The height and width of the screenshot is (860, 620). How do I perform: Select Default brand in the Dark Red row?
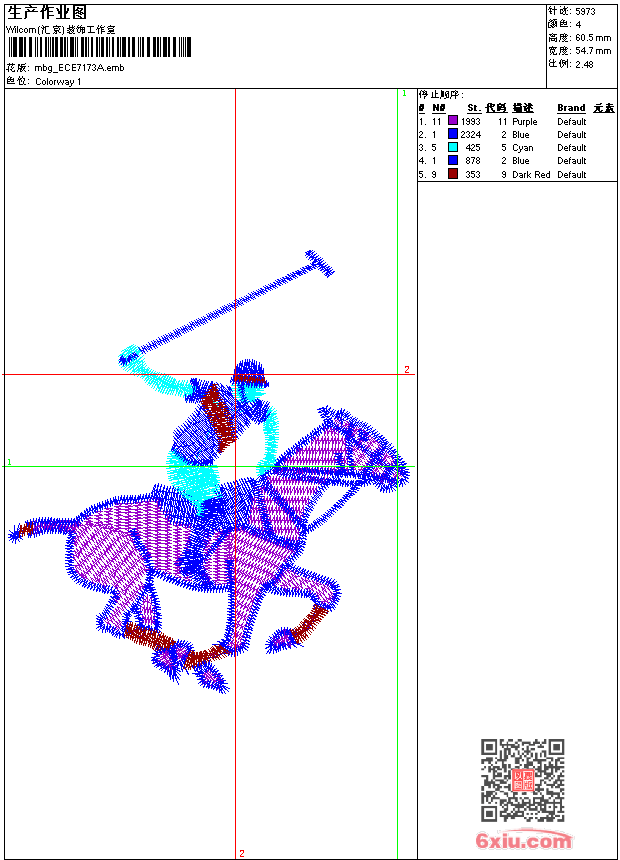point(572,174)
